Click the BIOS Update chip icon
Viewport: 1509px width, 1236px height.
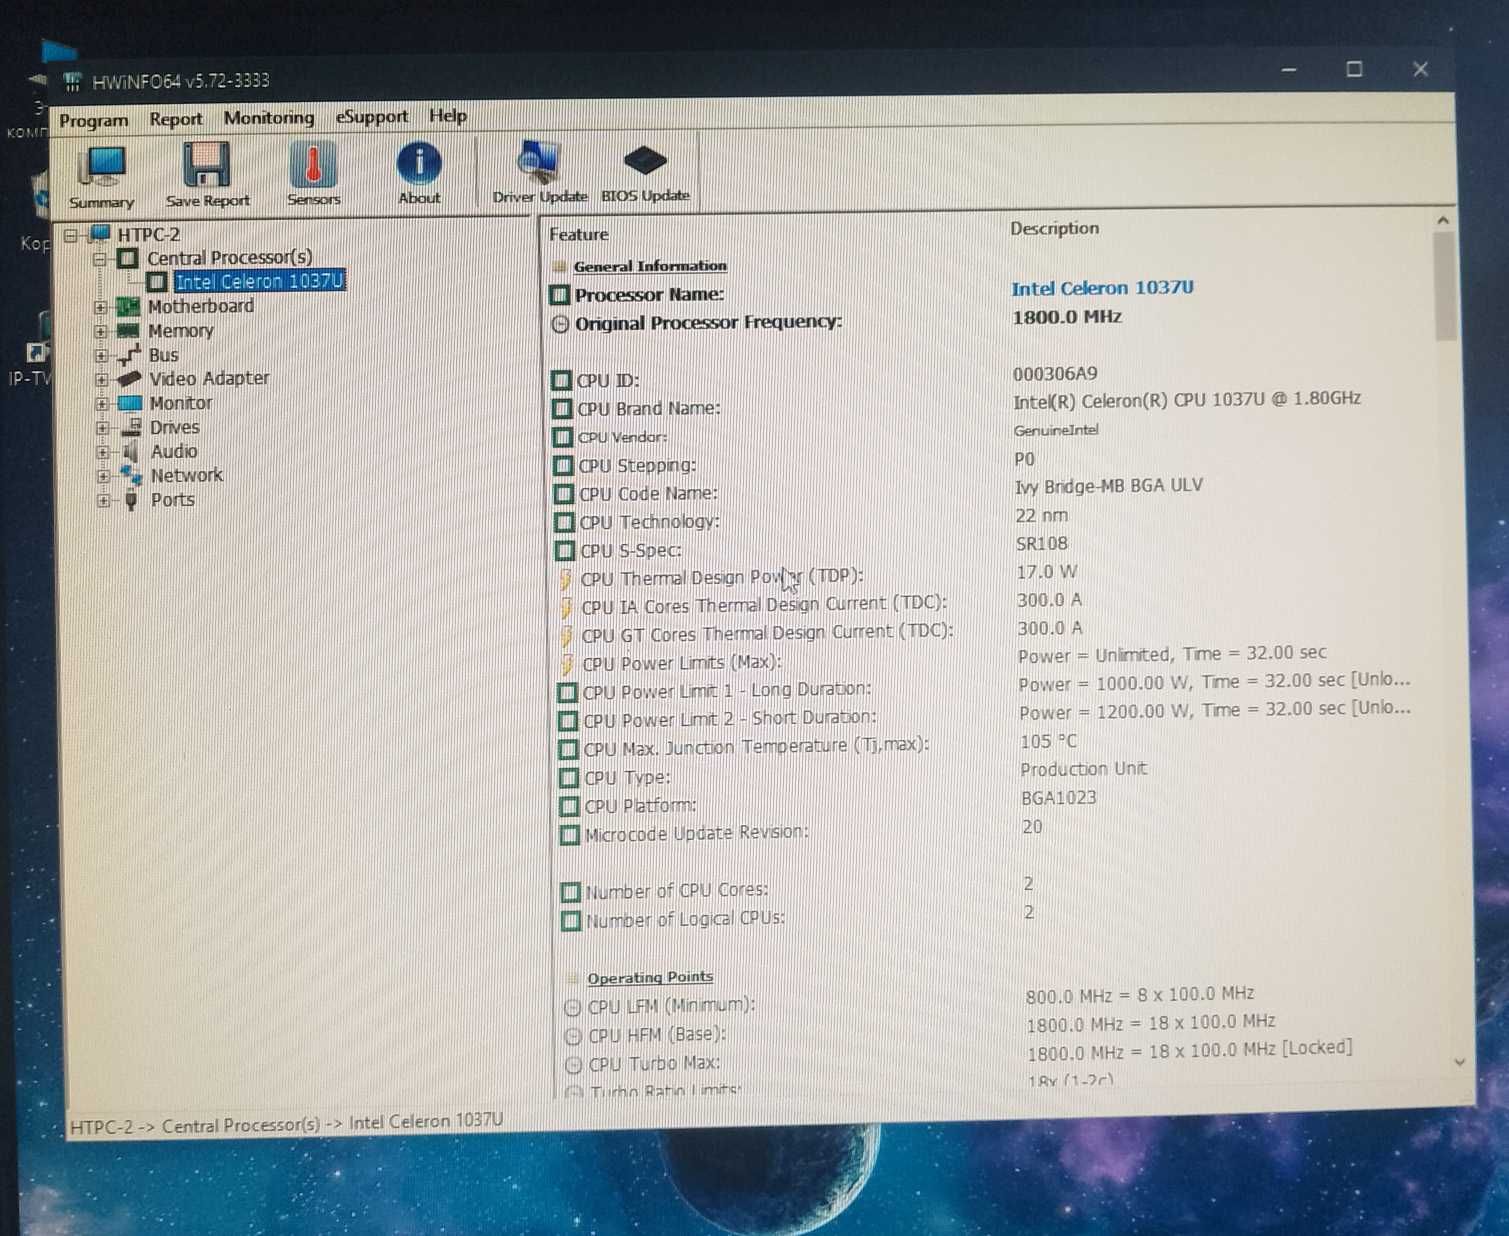click(644, 160)
